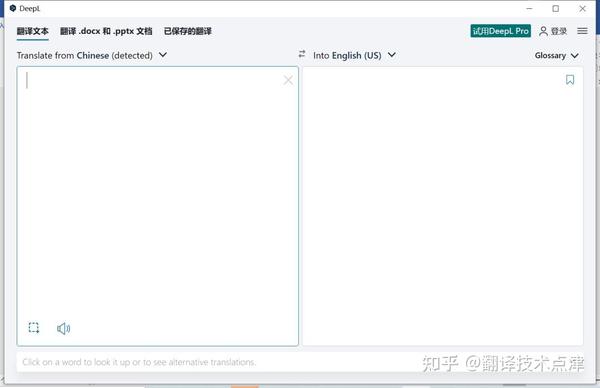Save translation using the bookmark icon
The image size is (600, 388).
(x=570, y=80)
